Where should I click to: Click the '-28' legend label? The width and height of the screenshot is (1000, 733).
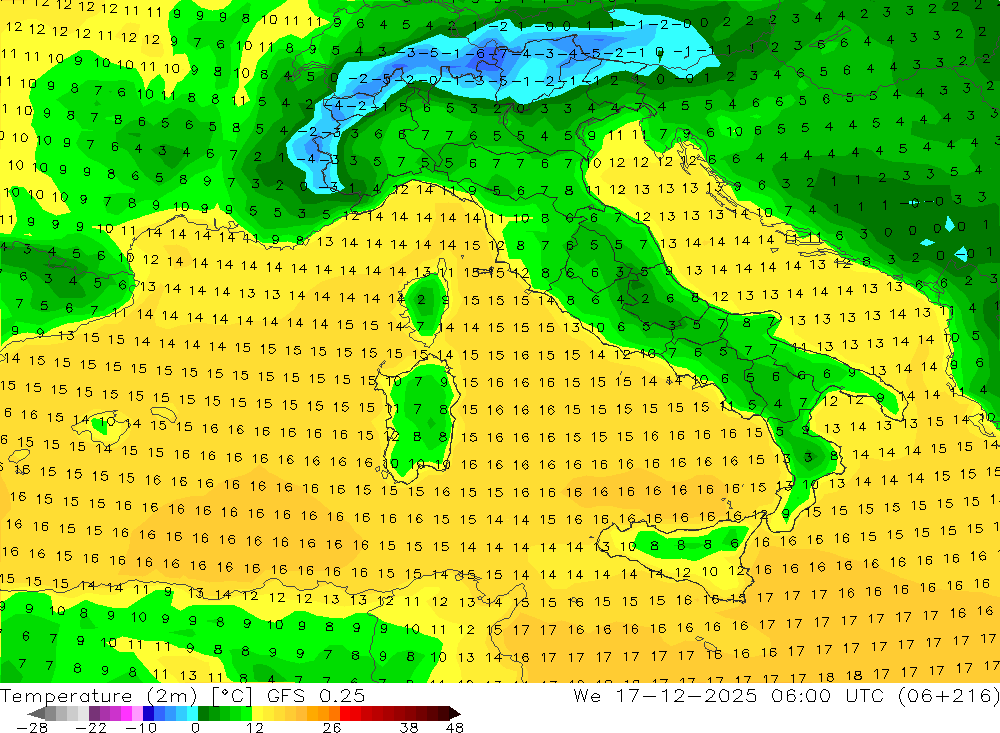click(x=31, y=727)
